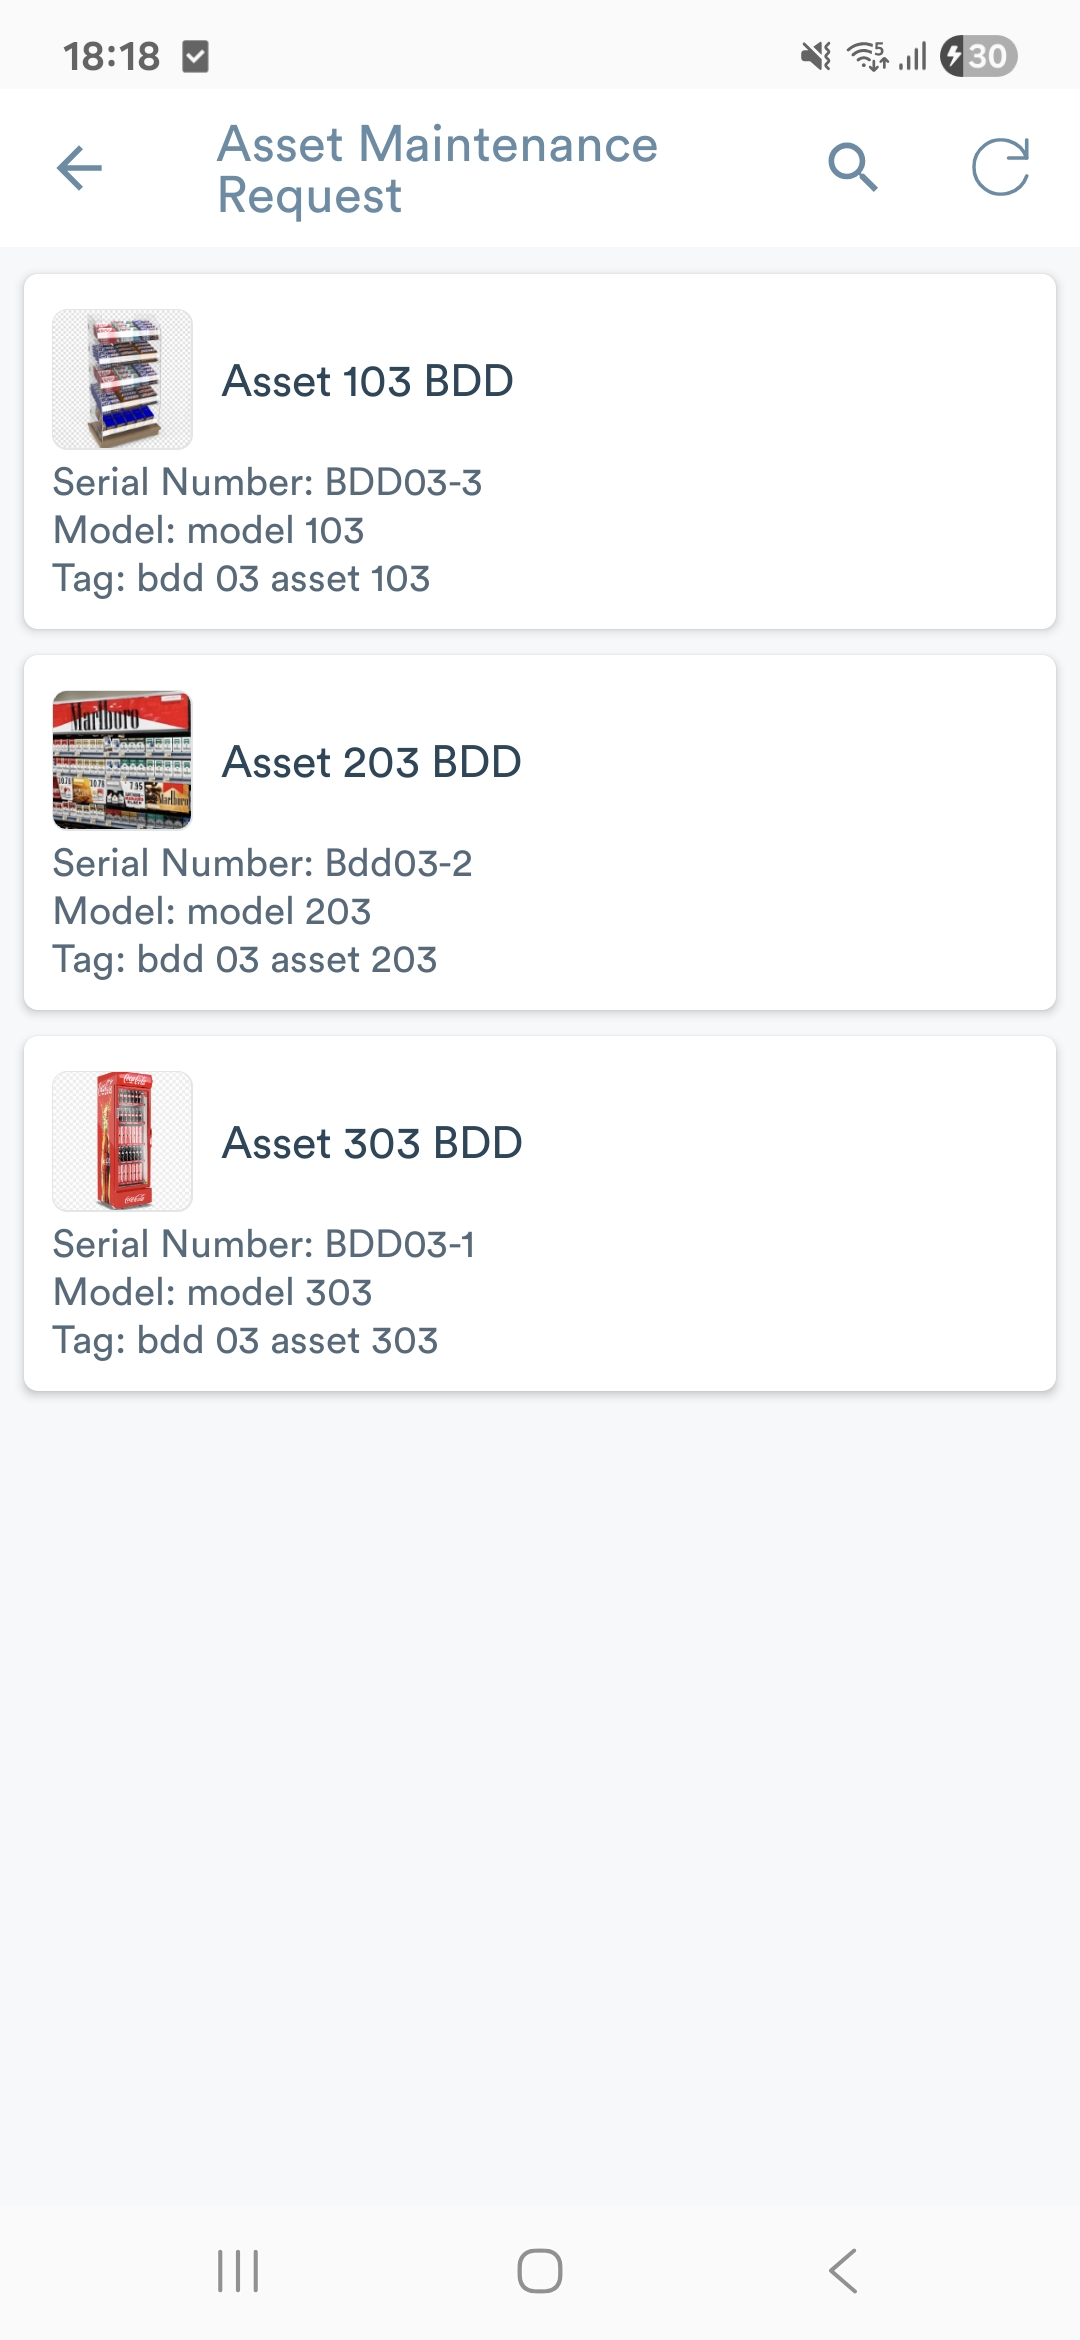Tap the Asset Maintenance Request title
Image resolution: width=1080 pixels, height=2340 pixels.
coord(437,169)
